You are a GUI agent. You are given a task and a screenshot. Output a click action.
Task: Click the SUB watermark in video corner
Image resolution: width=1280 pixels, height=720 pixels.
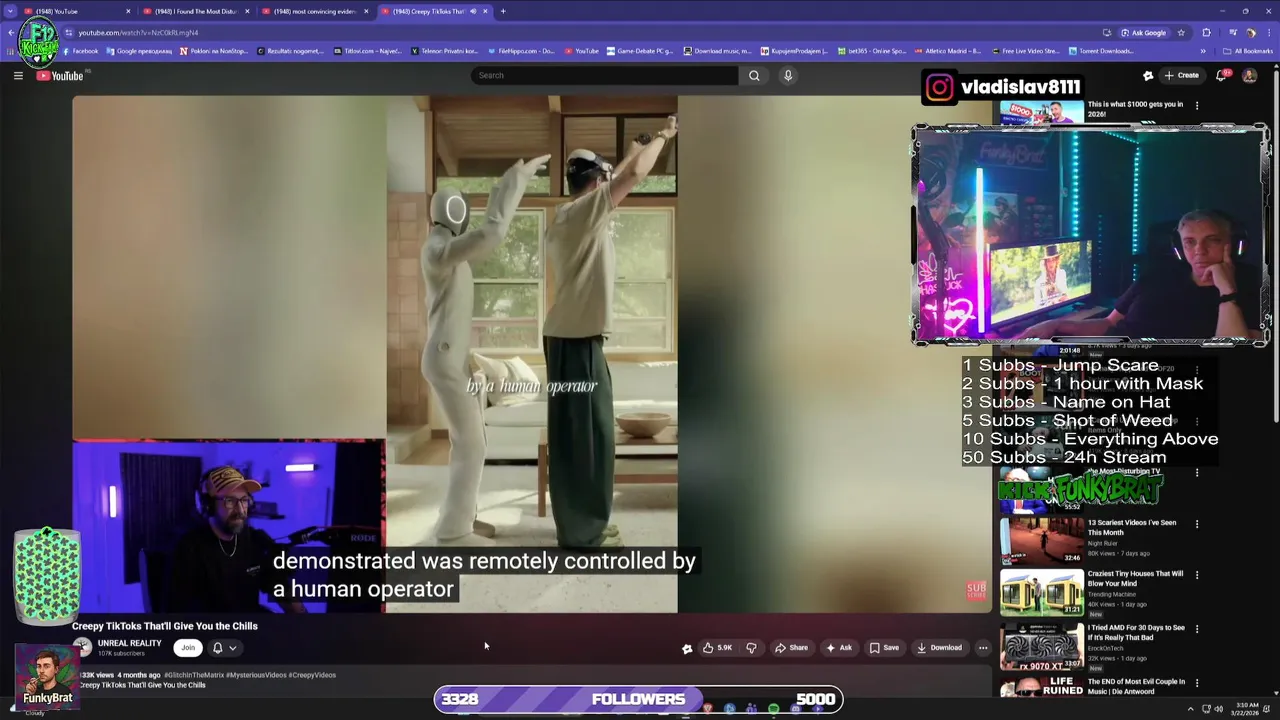click(976, 590)
